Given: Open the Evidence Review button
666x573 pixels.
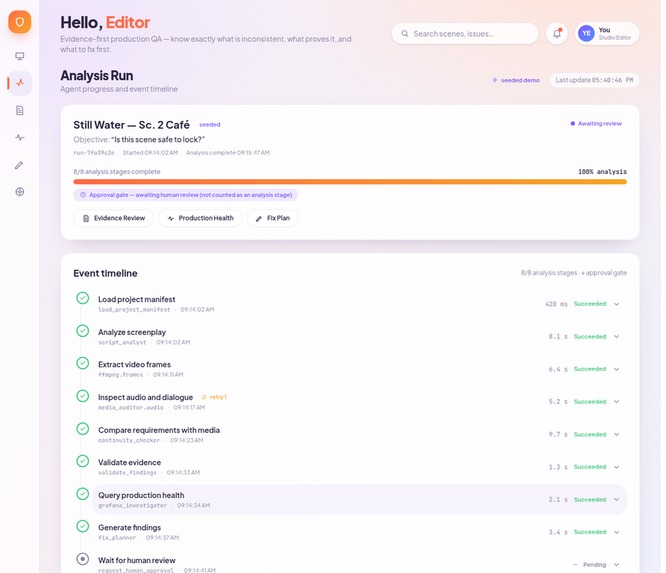Looking at the screenshot, I should [113, 218].
